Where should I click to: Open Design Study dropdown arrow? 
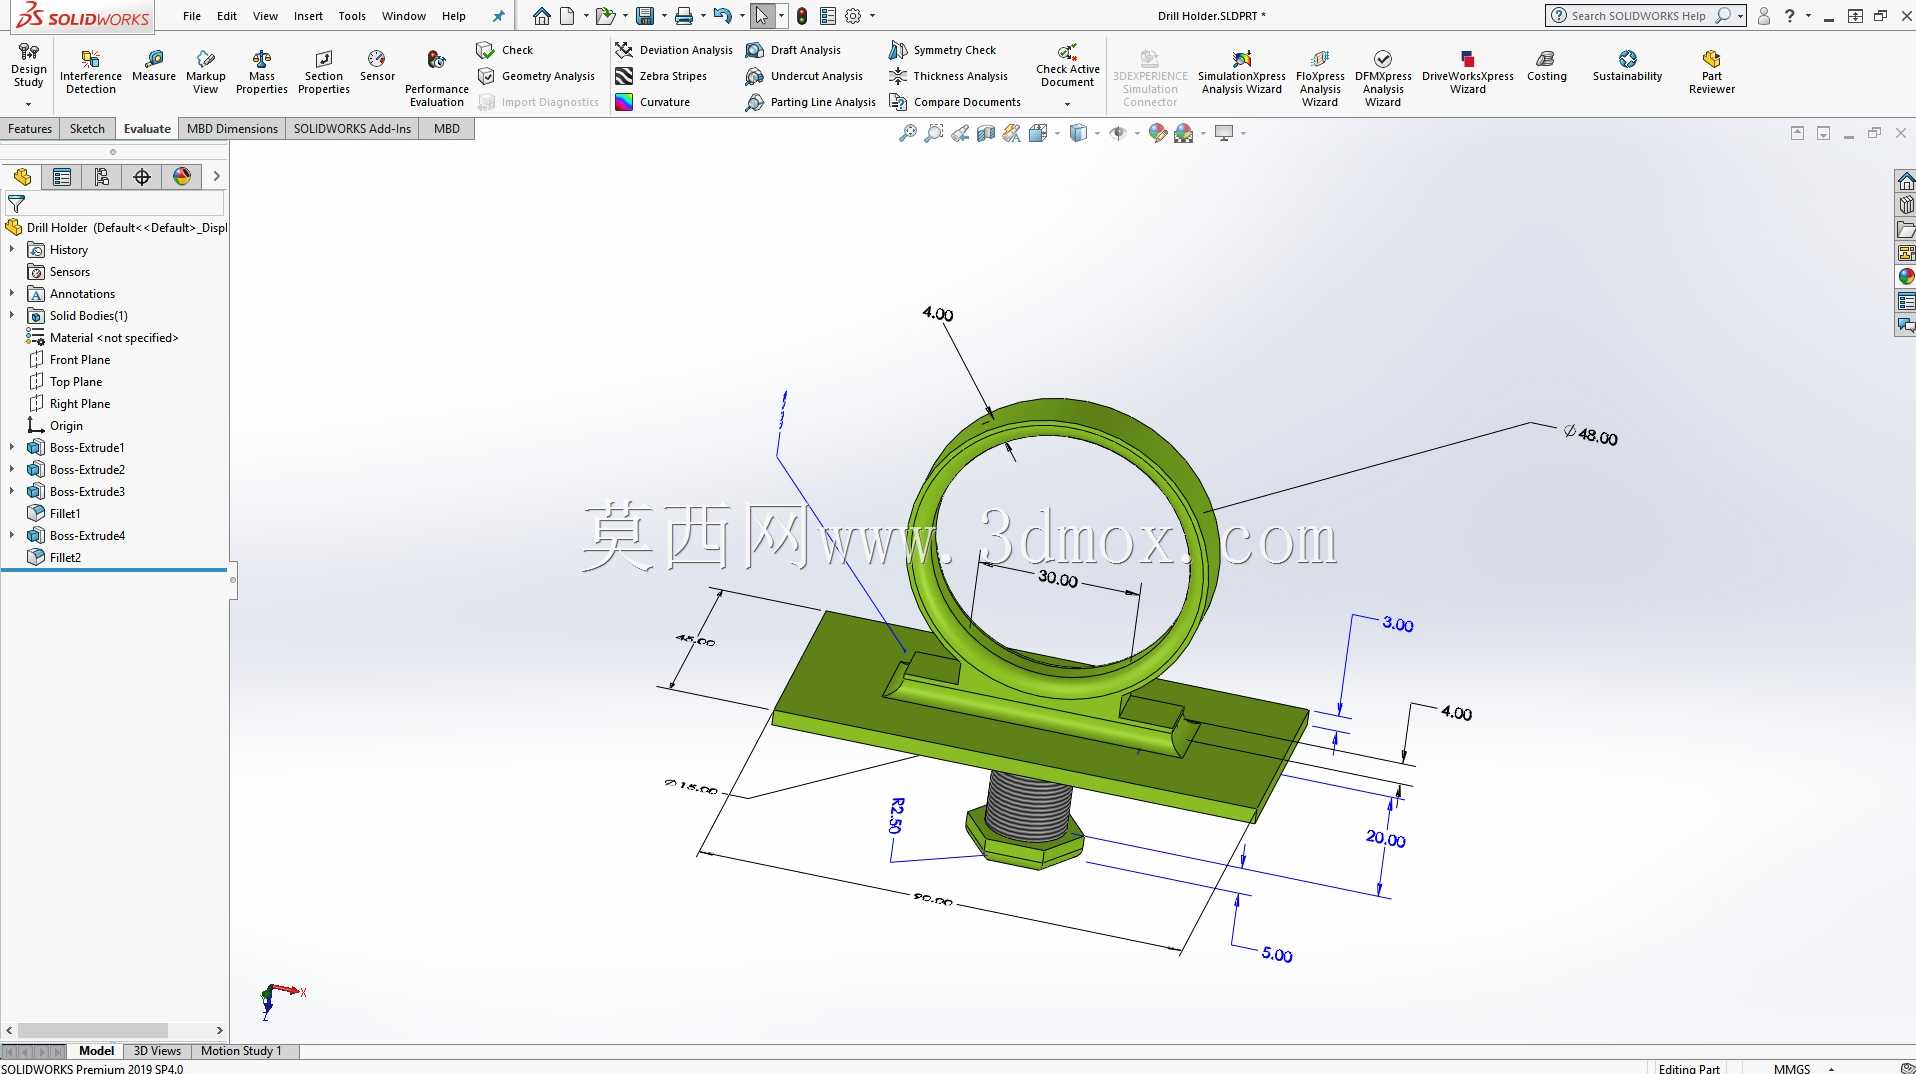[28, 103]
